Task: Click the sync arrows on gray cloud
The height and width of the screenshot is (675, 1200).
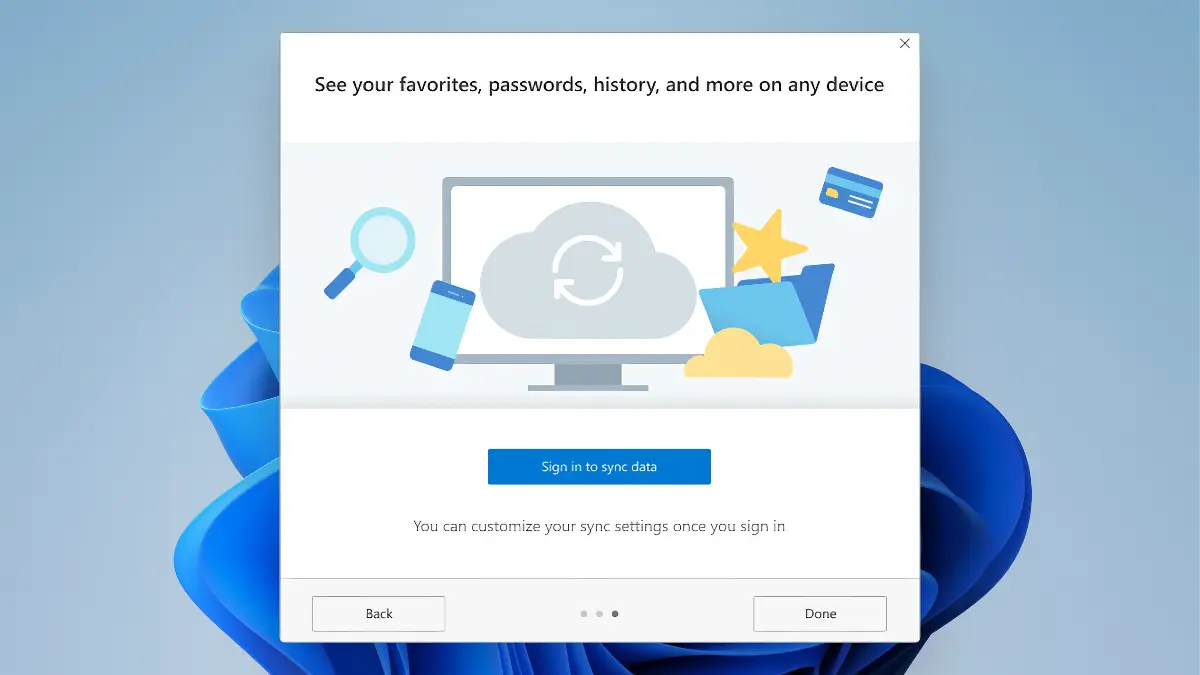Action: [x=588, y=268]
